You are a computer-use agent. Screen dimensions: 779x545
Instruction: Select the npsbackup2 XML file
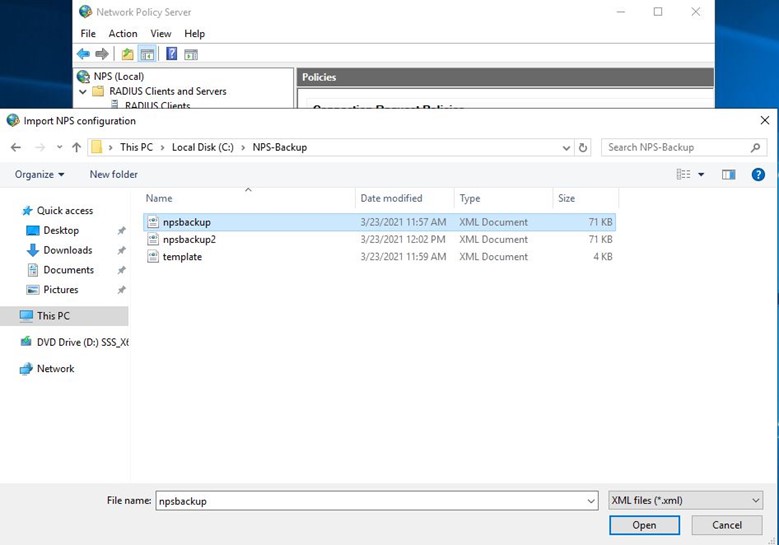pos(380,239)
